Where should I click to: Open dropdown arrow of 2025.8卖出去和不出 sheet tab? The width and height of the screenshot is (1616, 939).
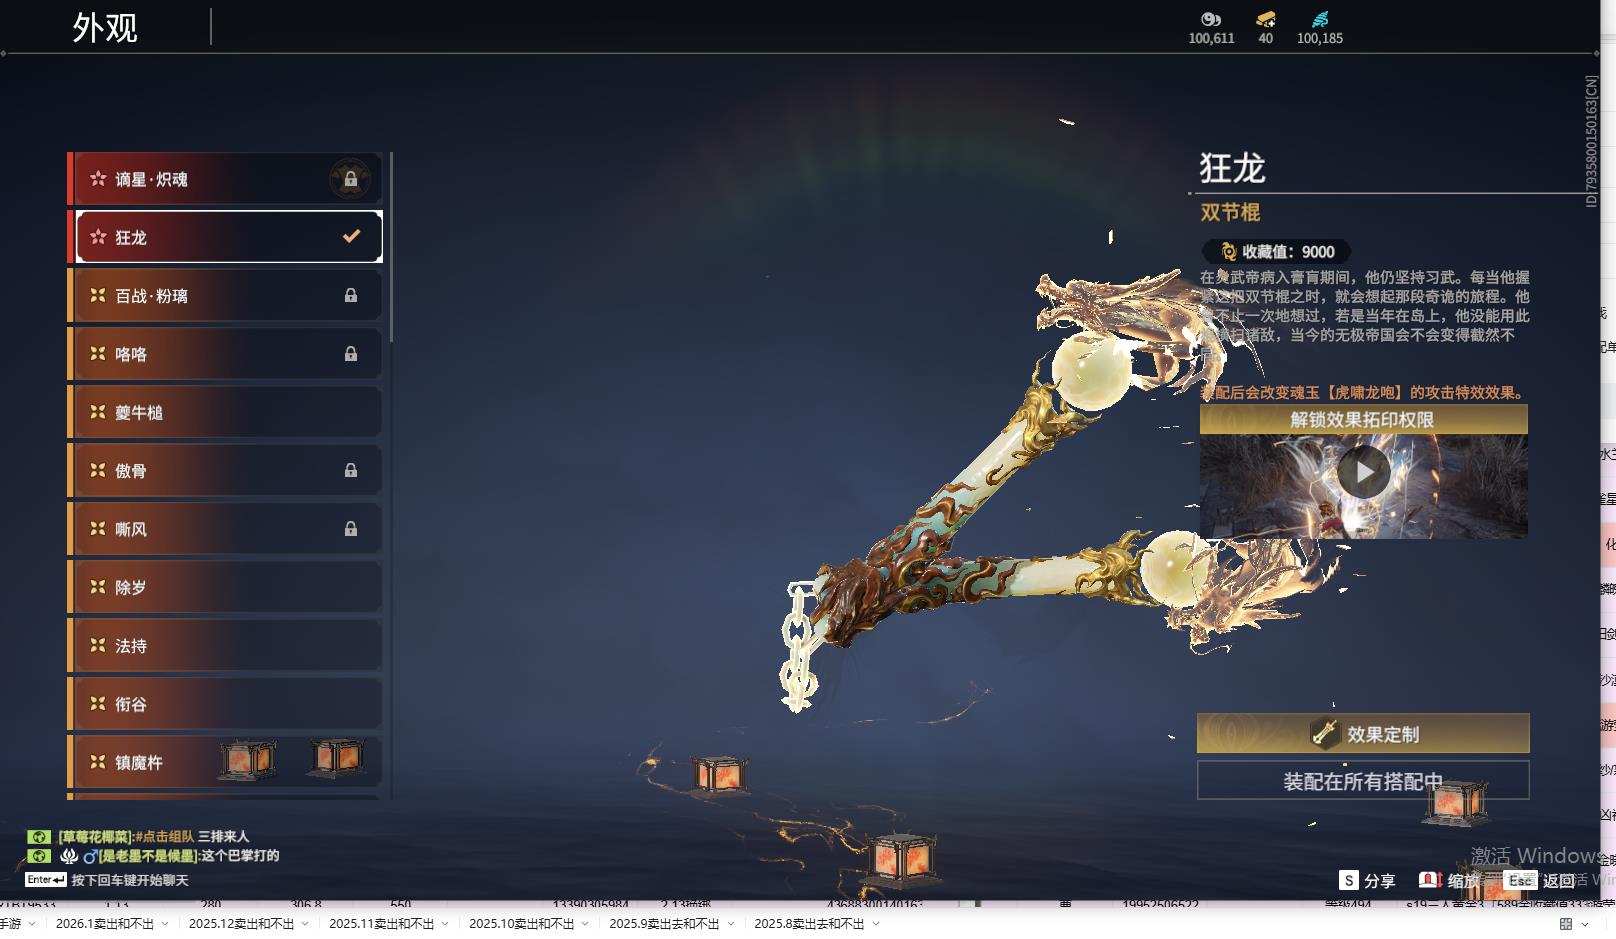pyautogui.click(x=875, y=924)
